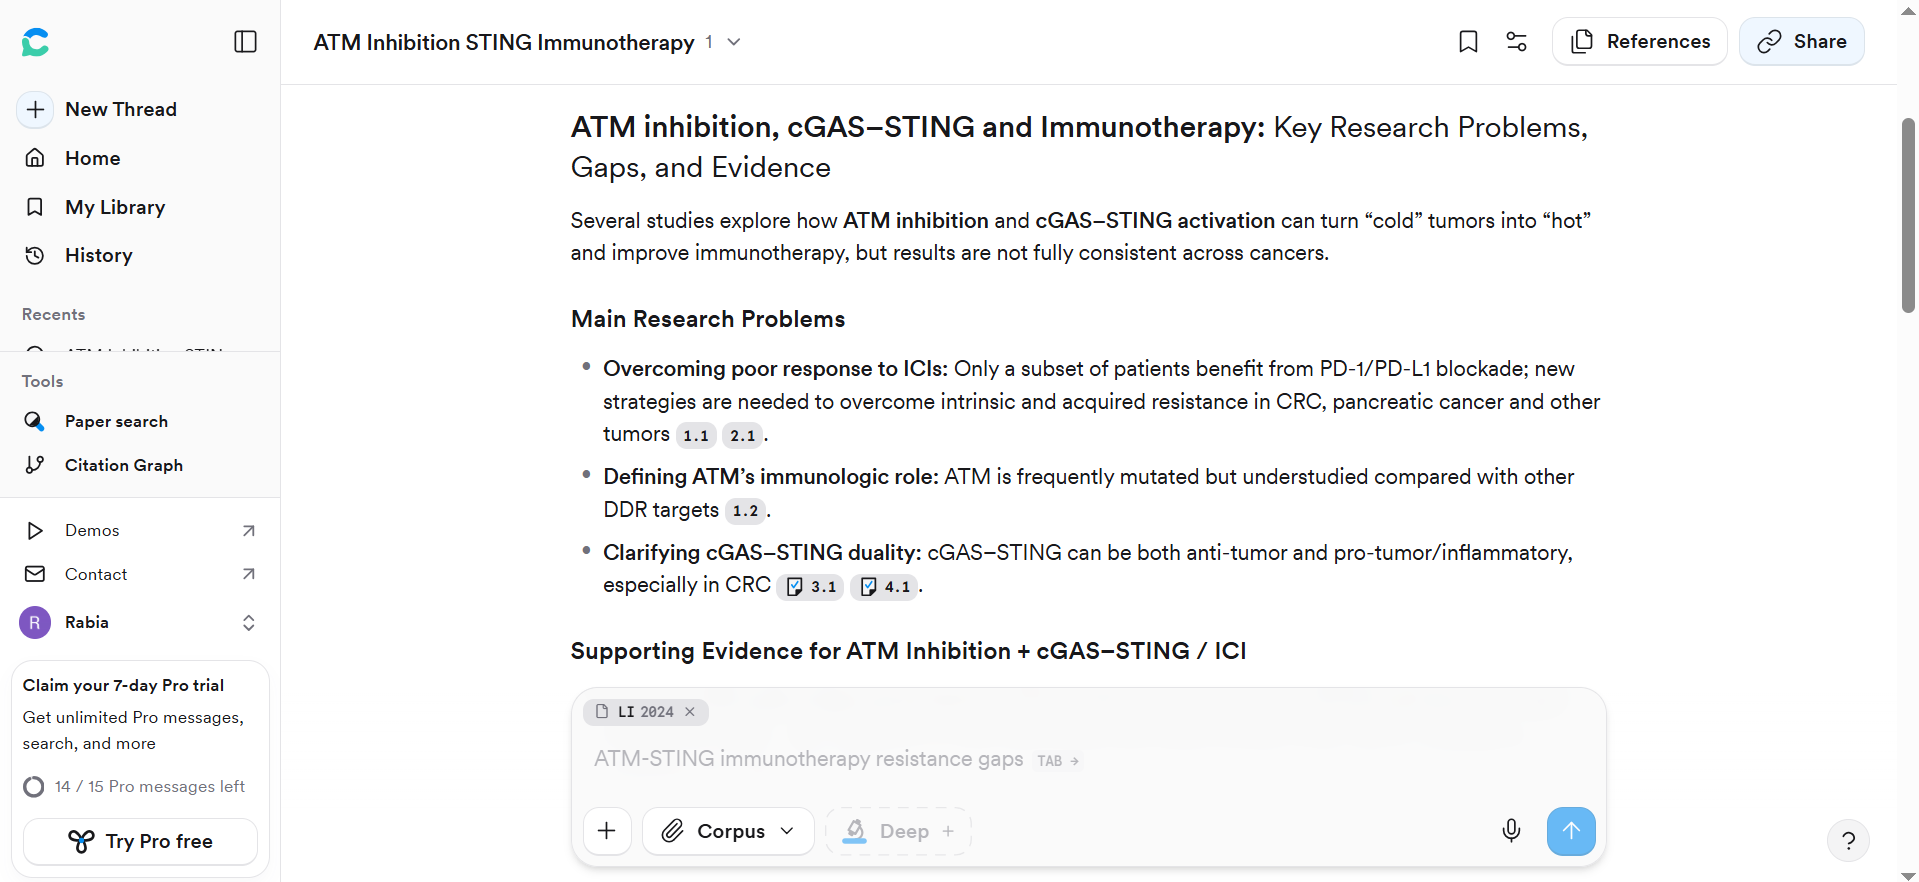The image size is (1919, 882).
Task: Expand the Corpus source dropdown
Action: pos(728,831)
